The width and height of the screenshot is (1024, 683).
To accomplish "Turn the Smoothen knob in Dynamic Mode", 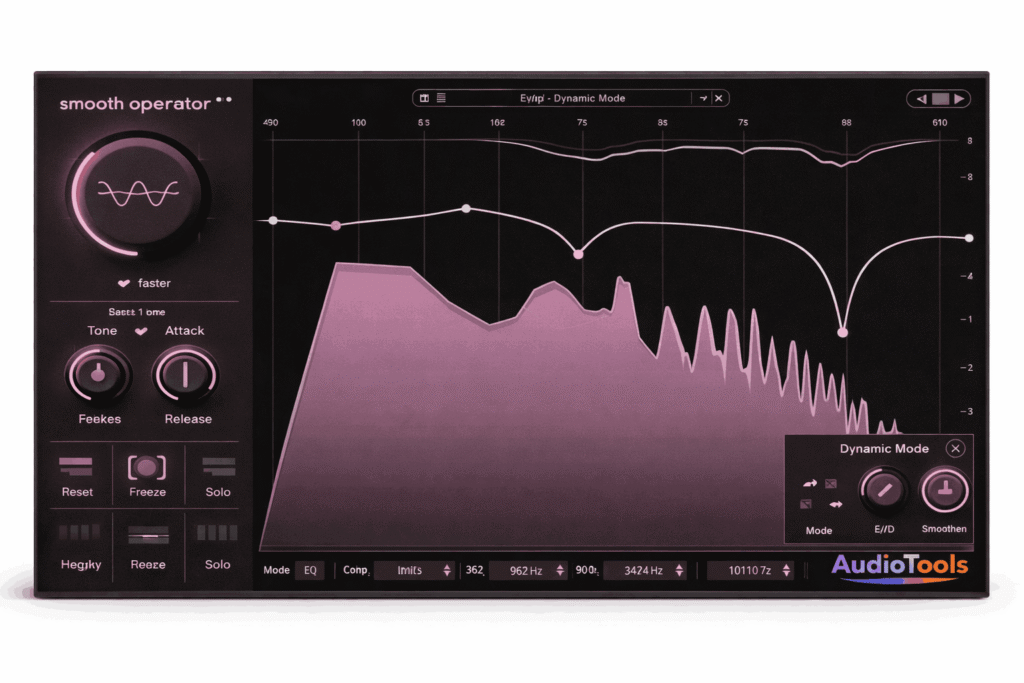I will click(944, 490).
